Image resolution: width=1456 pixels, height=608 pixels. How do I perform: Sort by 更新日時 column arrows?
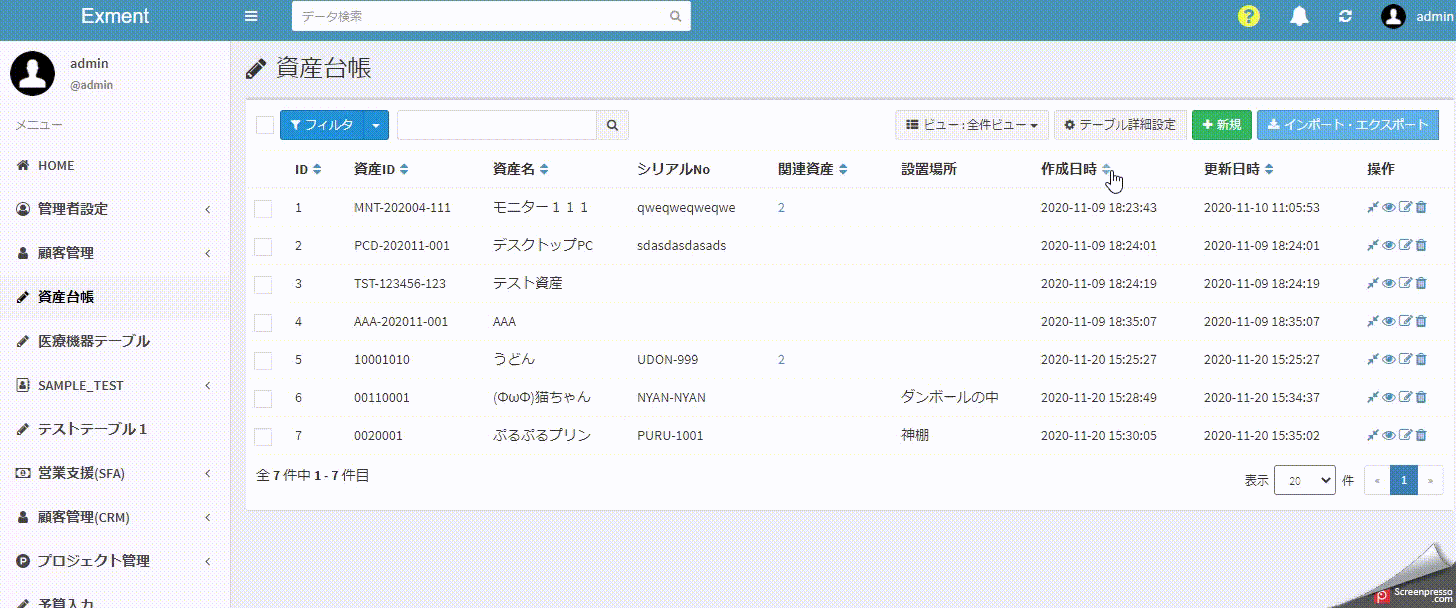pos(1268,170)
